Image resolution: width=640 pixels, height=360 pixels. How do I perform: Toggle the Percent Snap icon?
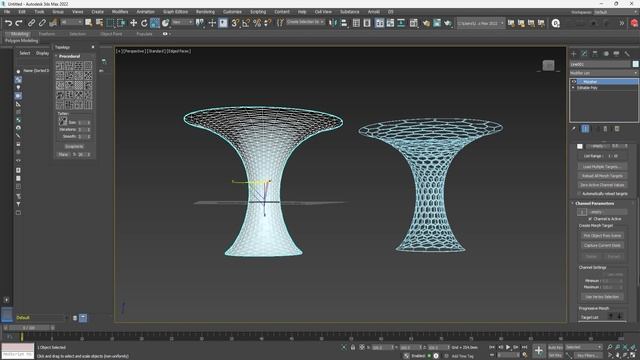[x=257, y=23]
